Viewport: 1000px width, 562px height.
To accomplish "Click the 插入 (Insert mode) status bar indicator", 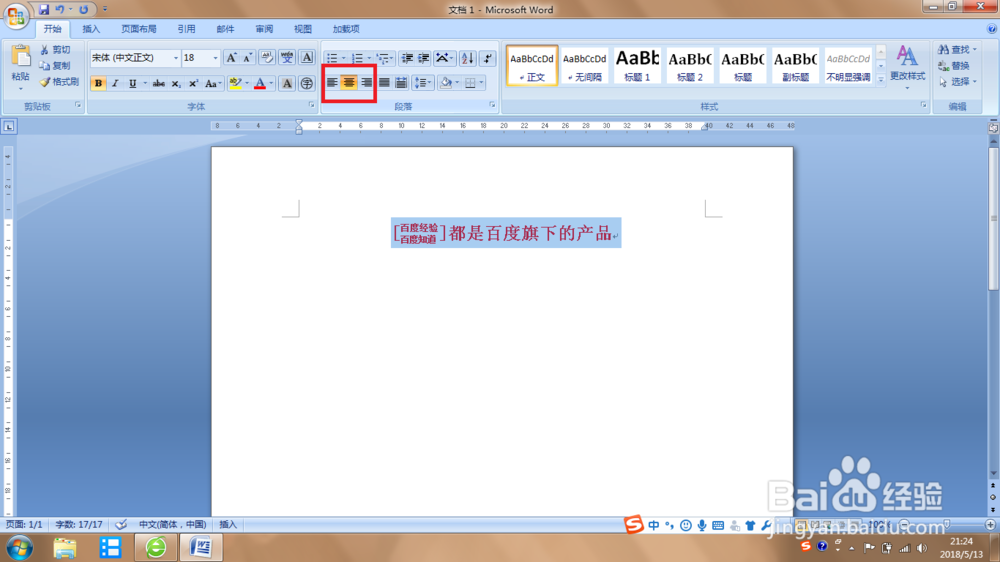I will (228, 524).
